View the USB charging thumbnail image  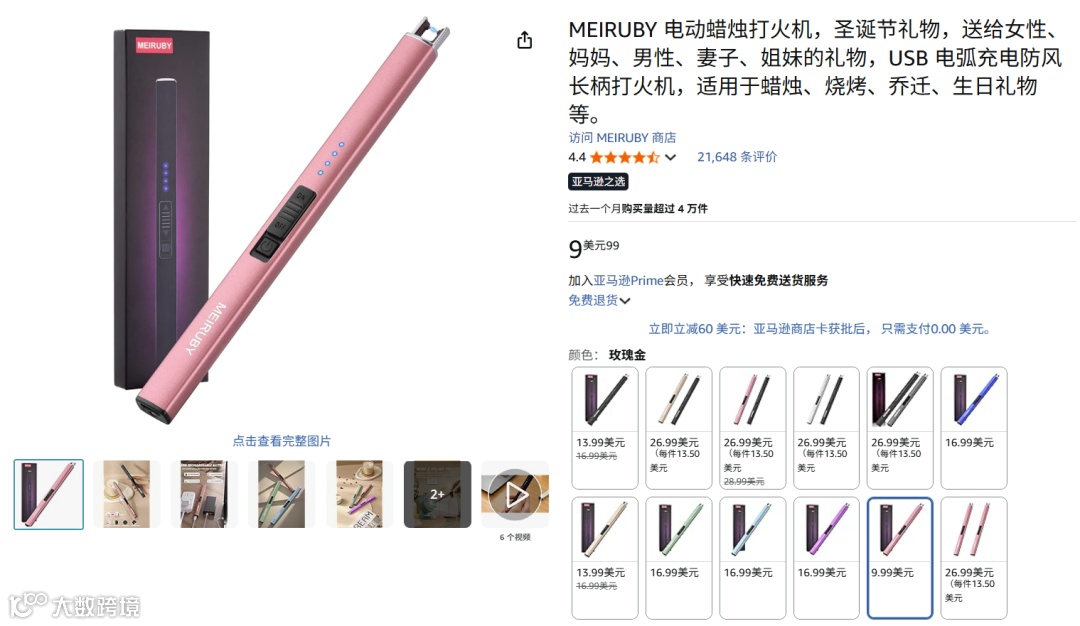[x=204, y=494]
